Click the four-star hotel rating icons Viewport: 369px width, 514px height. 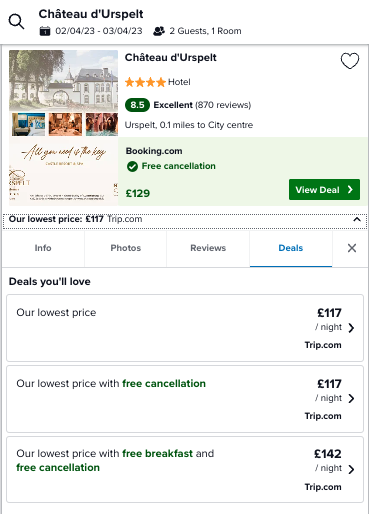(145, 82)
